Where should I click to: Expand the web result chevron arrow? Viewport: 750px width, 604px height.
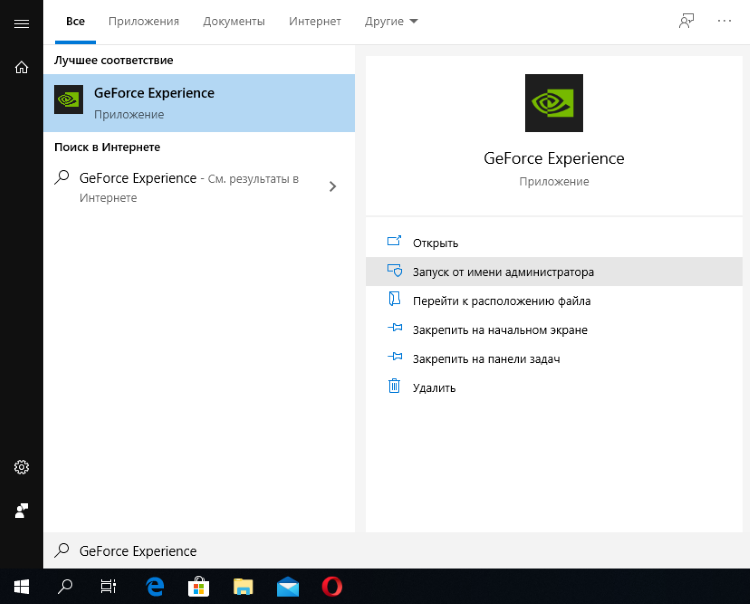tap(332, 187)
